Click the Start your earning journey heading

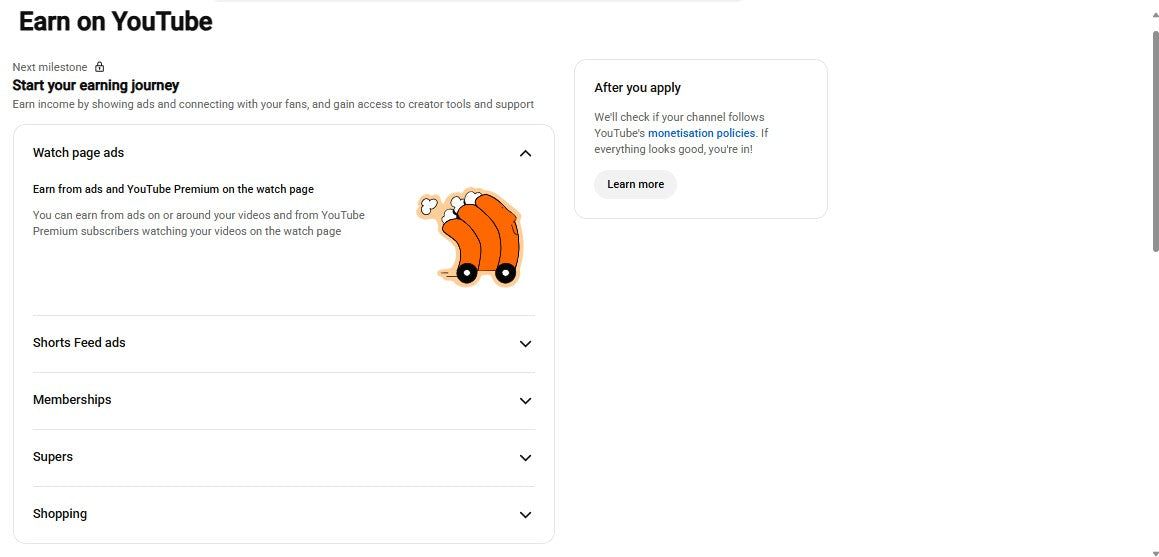pyautogui.click(x=95, y=85)
